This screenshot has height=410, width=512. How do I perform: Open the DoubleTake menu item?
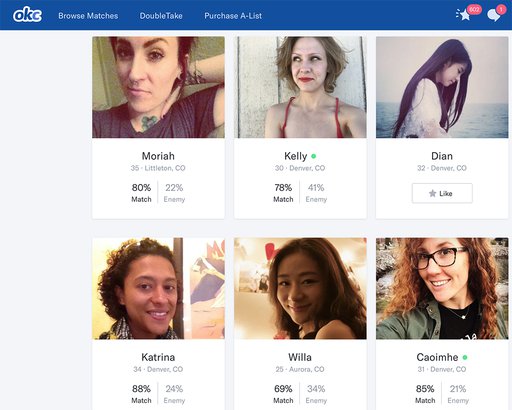(x=161, y=16)
